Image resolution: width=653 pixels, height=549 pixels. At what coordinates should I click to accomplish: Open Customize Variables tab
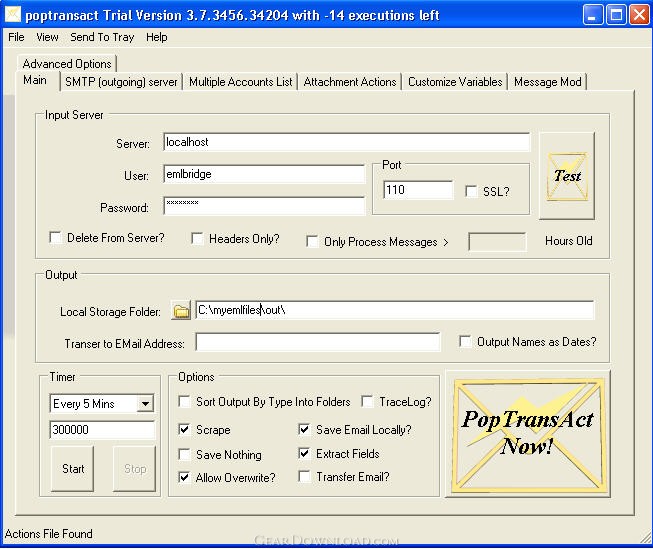(x=455, y=82)
